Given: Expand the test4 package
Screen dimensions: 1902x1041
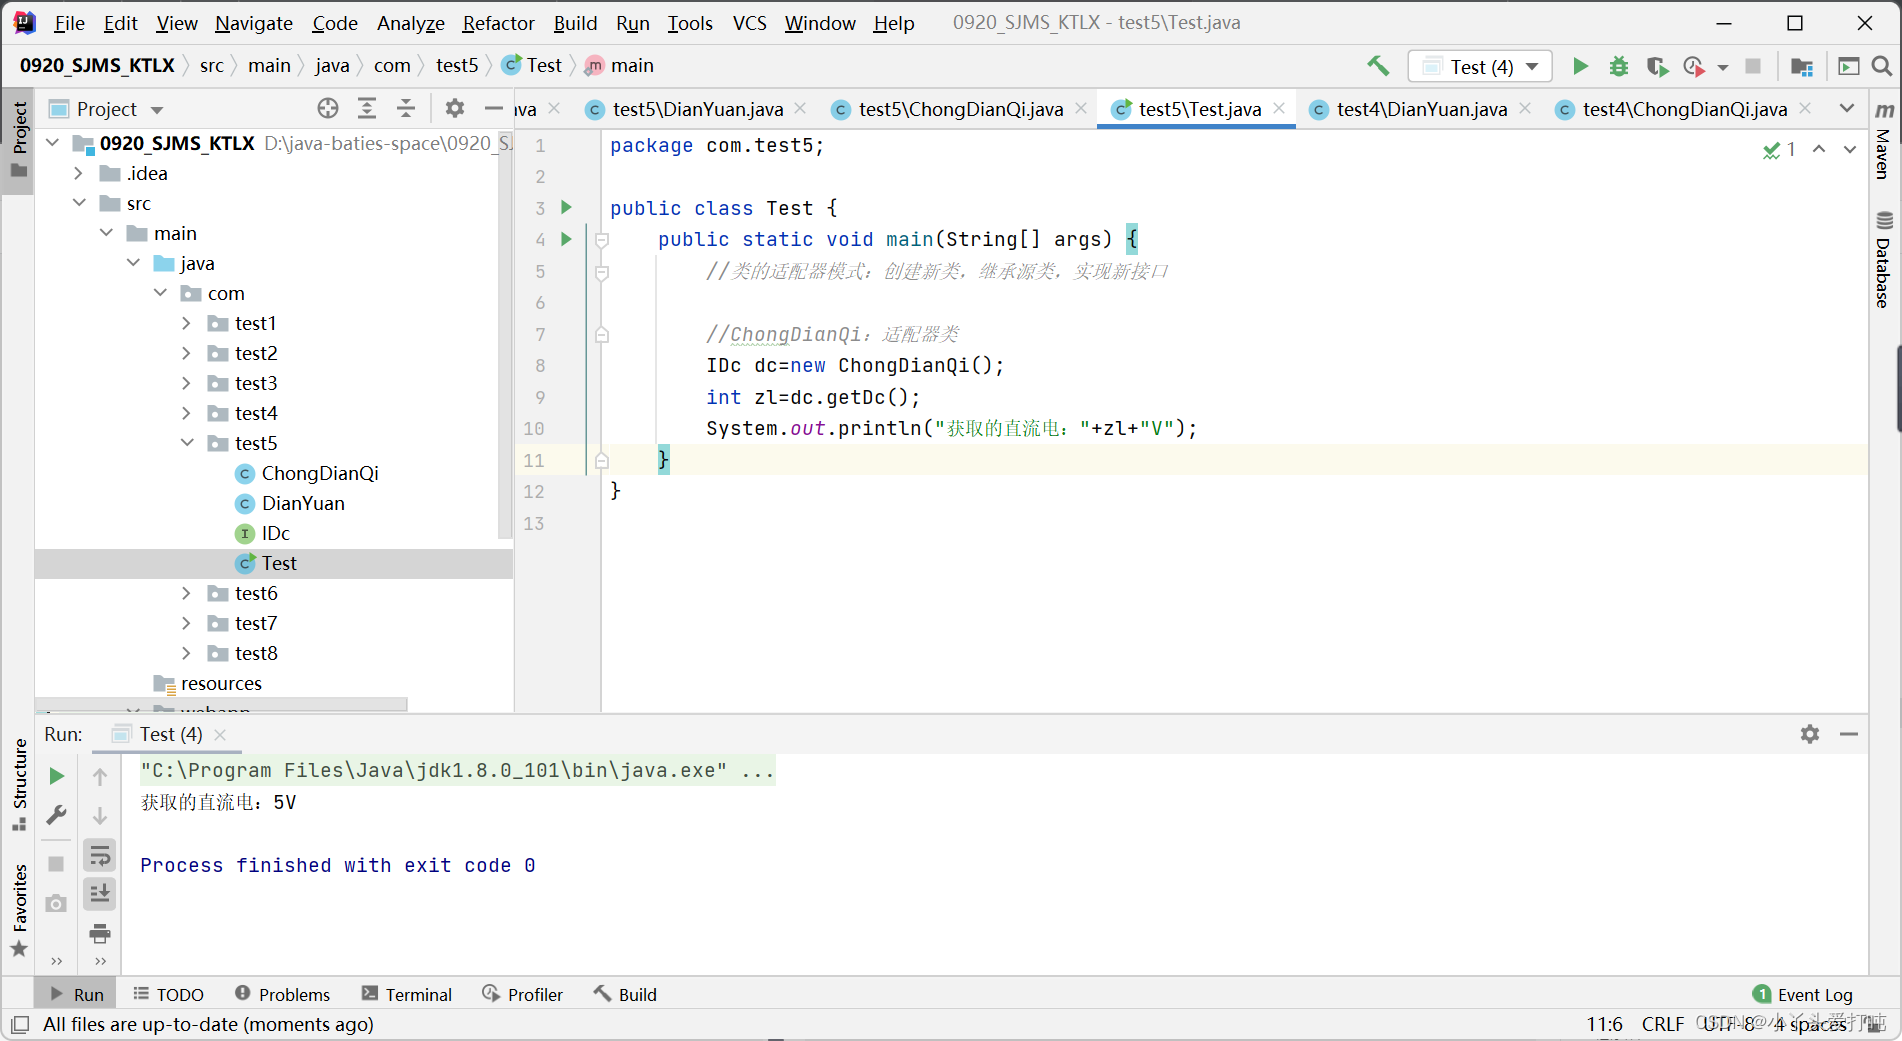Looking at the screenshot, I should coord(187,414).
